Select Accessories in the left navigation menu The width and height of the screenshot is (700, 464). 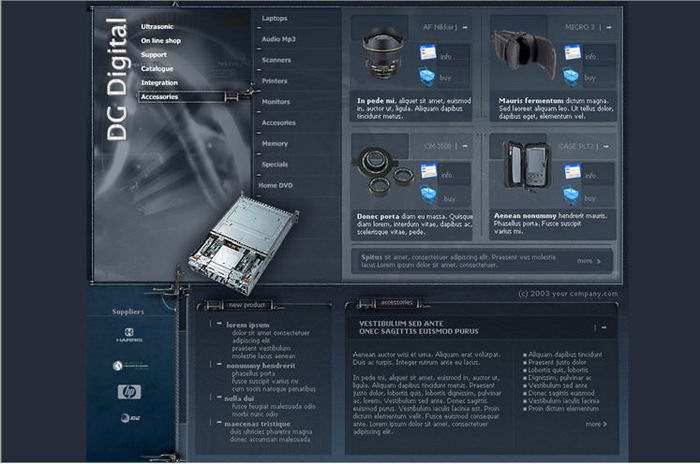pyautogui.click(x=160, y=97)
